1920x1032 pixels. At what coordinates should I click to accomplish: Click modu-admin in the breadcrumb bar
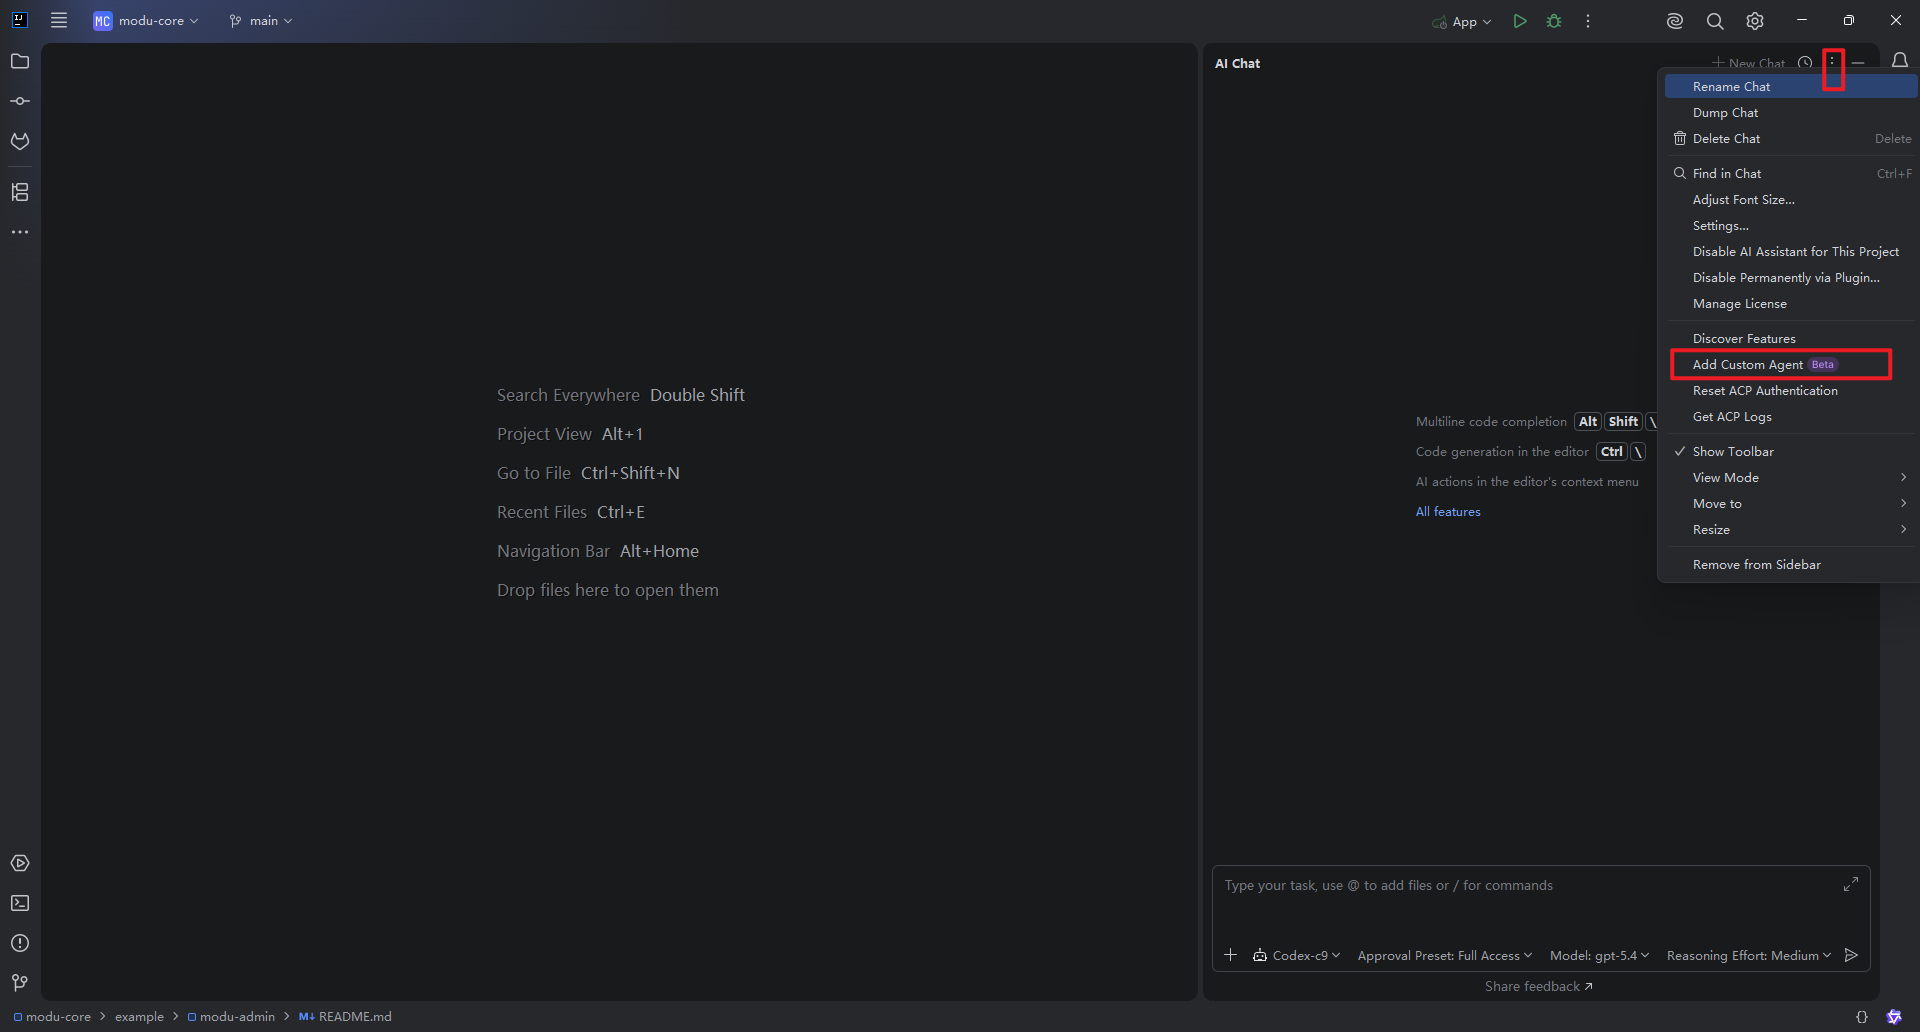point(231,1017)
